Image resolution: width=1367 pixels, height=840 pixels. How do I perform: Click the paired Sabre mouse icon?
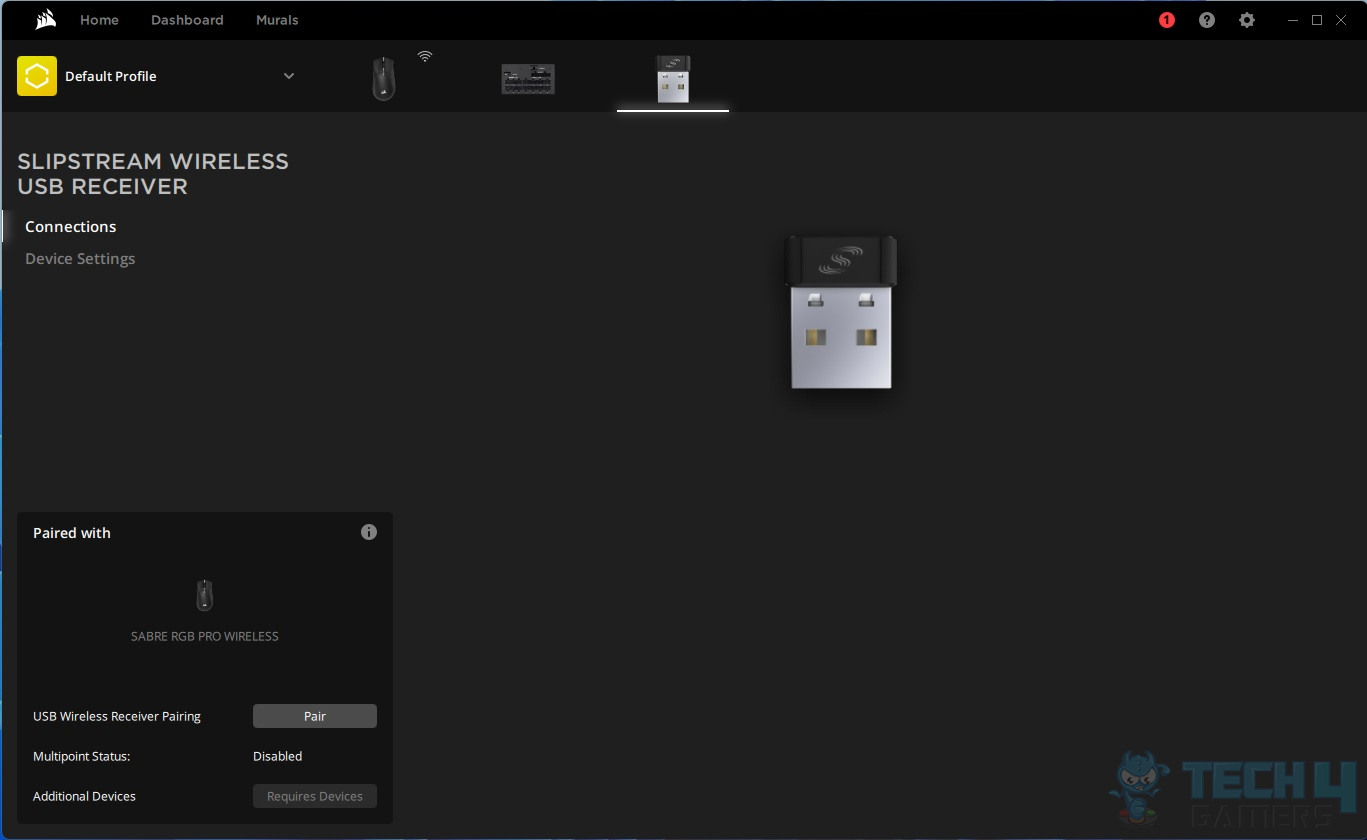click(204, 595)
